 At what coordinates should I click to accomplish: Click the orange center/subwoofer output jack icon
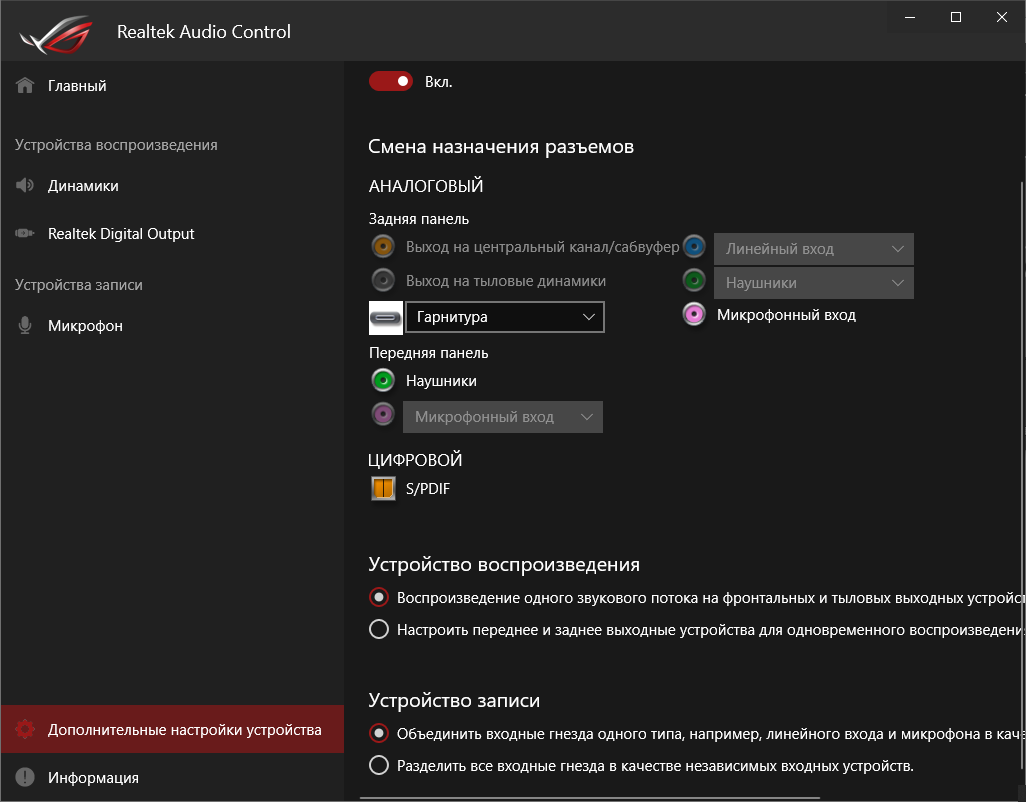(x=382, y=246)
